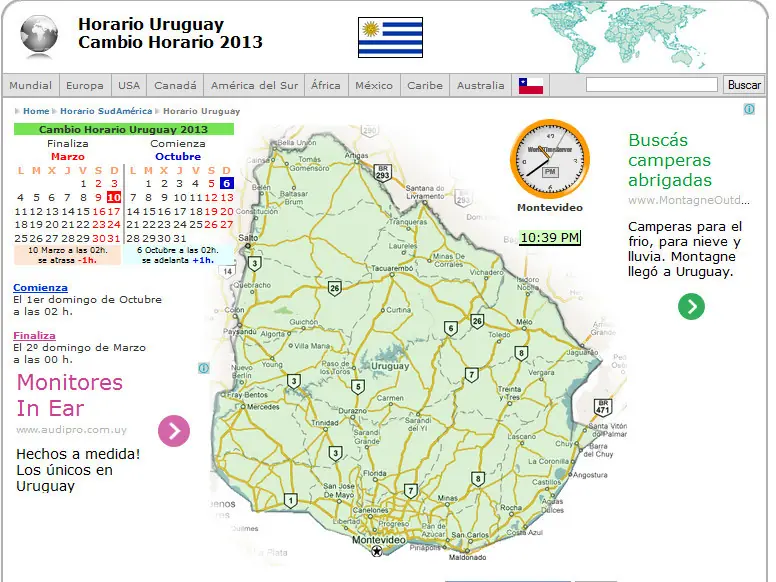Click the globe logo icon
Image resolution: width=776 pixels, height=582 pixels.
[x=39, y=36]
